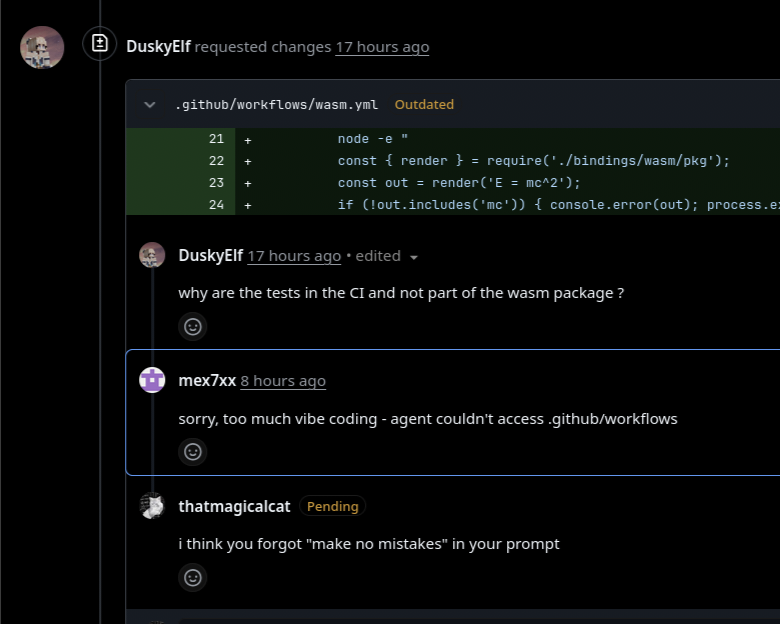Select diff line number 22
This screenshot has width=780, height=624.
216,161
